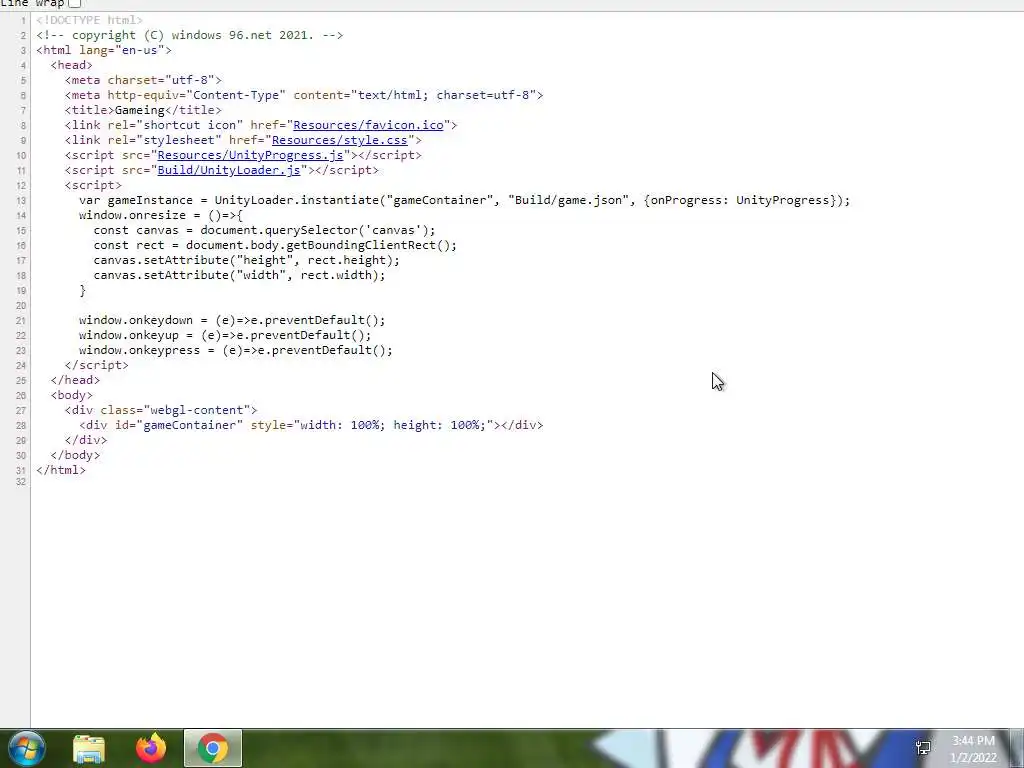Click the closing </html> tag
This screenshot has height=768, width=1024.
coord(61,470)
